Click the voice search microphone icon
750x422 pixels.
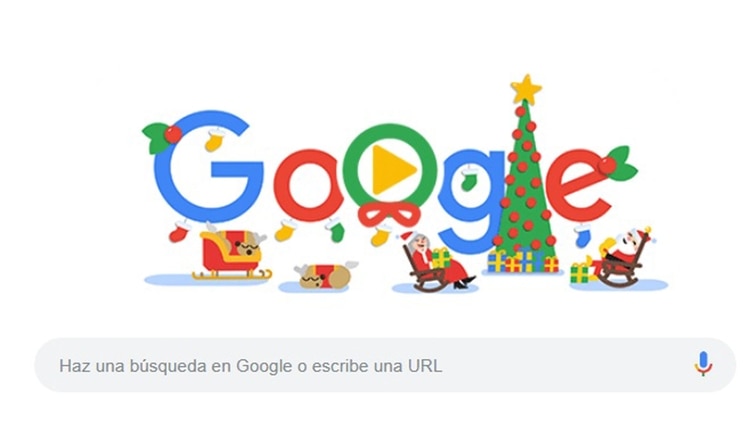click(703, 364)
